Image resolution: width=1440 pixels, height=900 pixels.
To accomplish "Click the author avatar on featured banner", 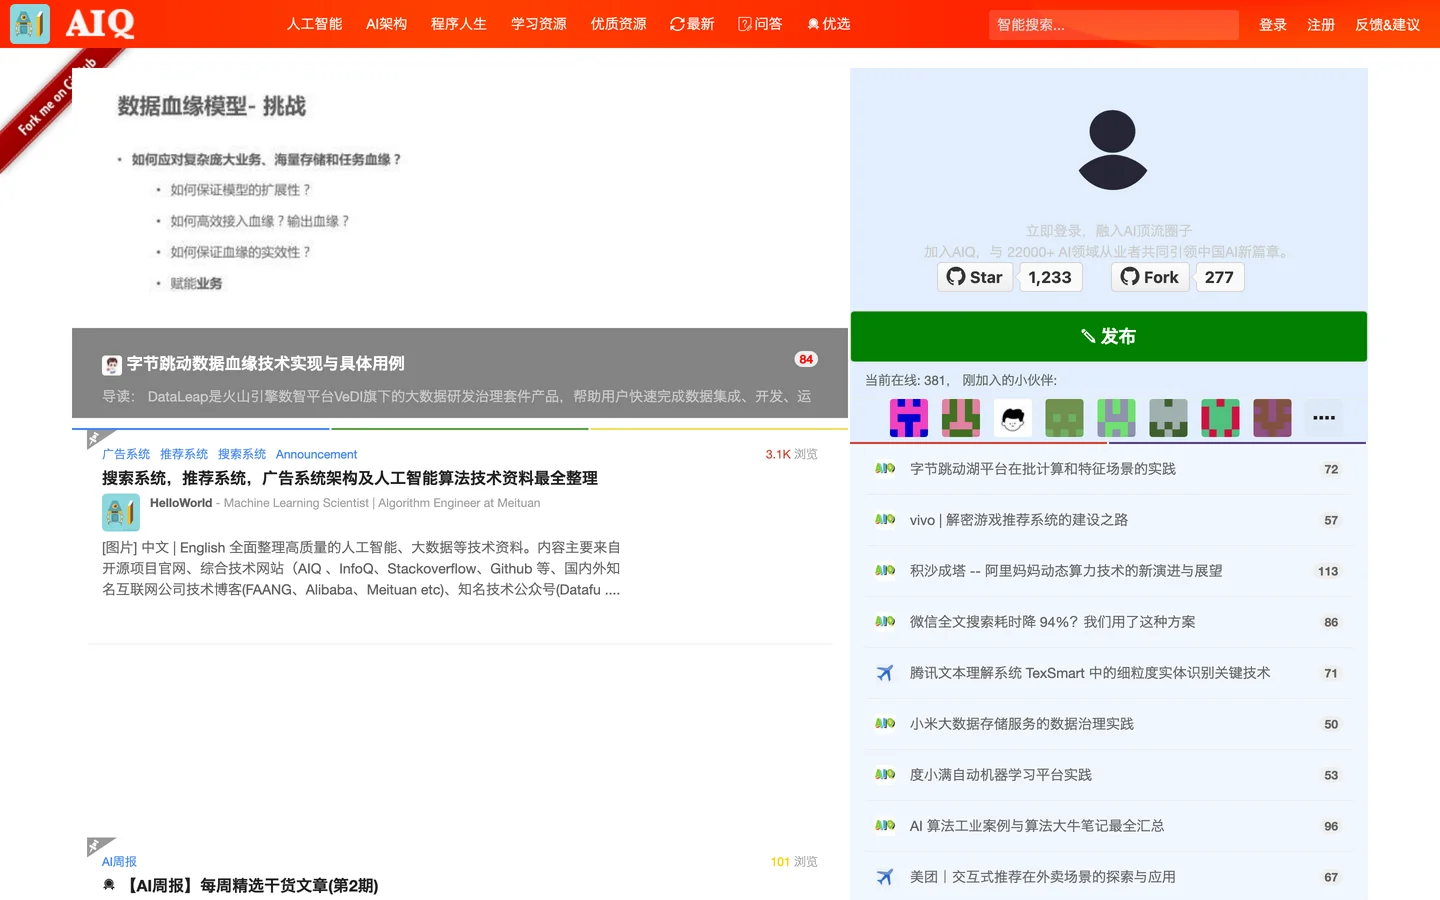I will (112, 365).
